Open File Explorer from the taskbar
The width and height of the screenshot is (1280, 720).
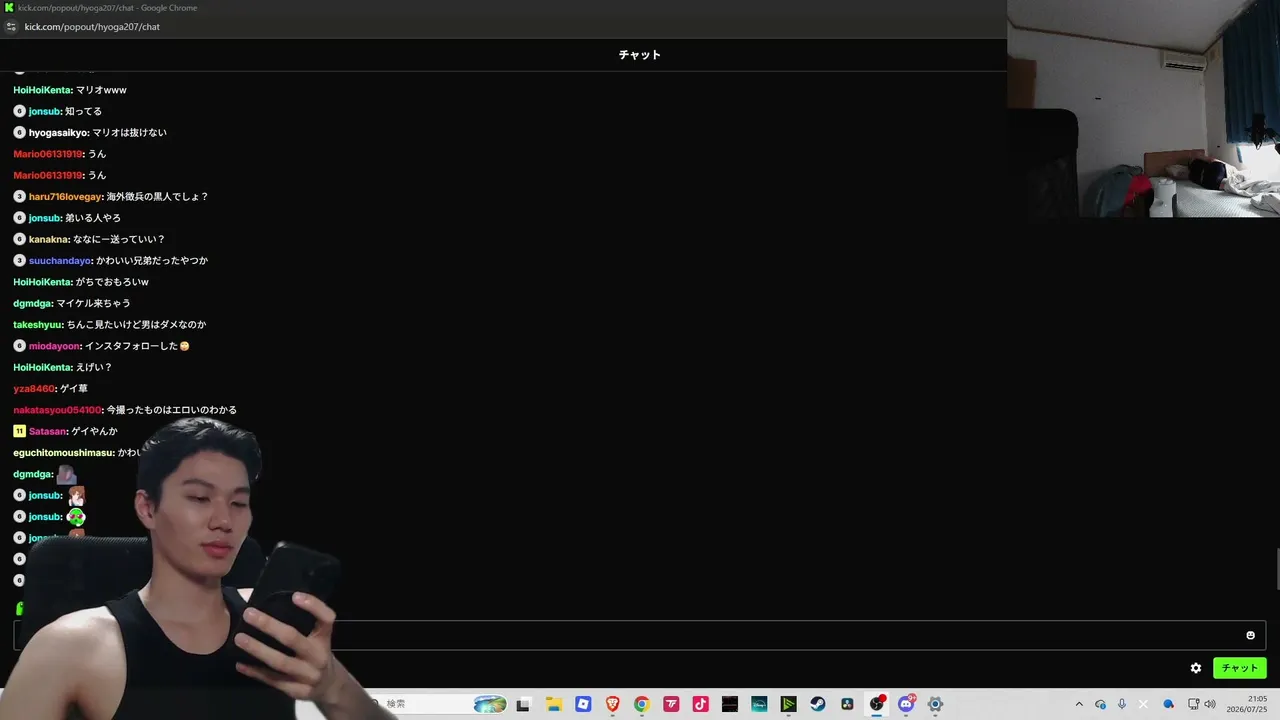click(x=553, y=704)
